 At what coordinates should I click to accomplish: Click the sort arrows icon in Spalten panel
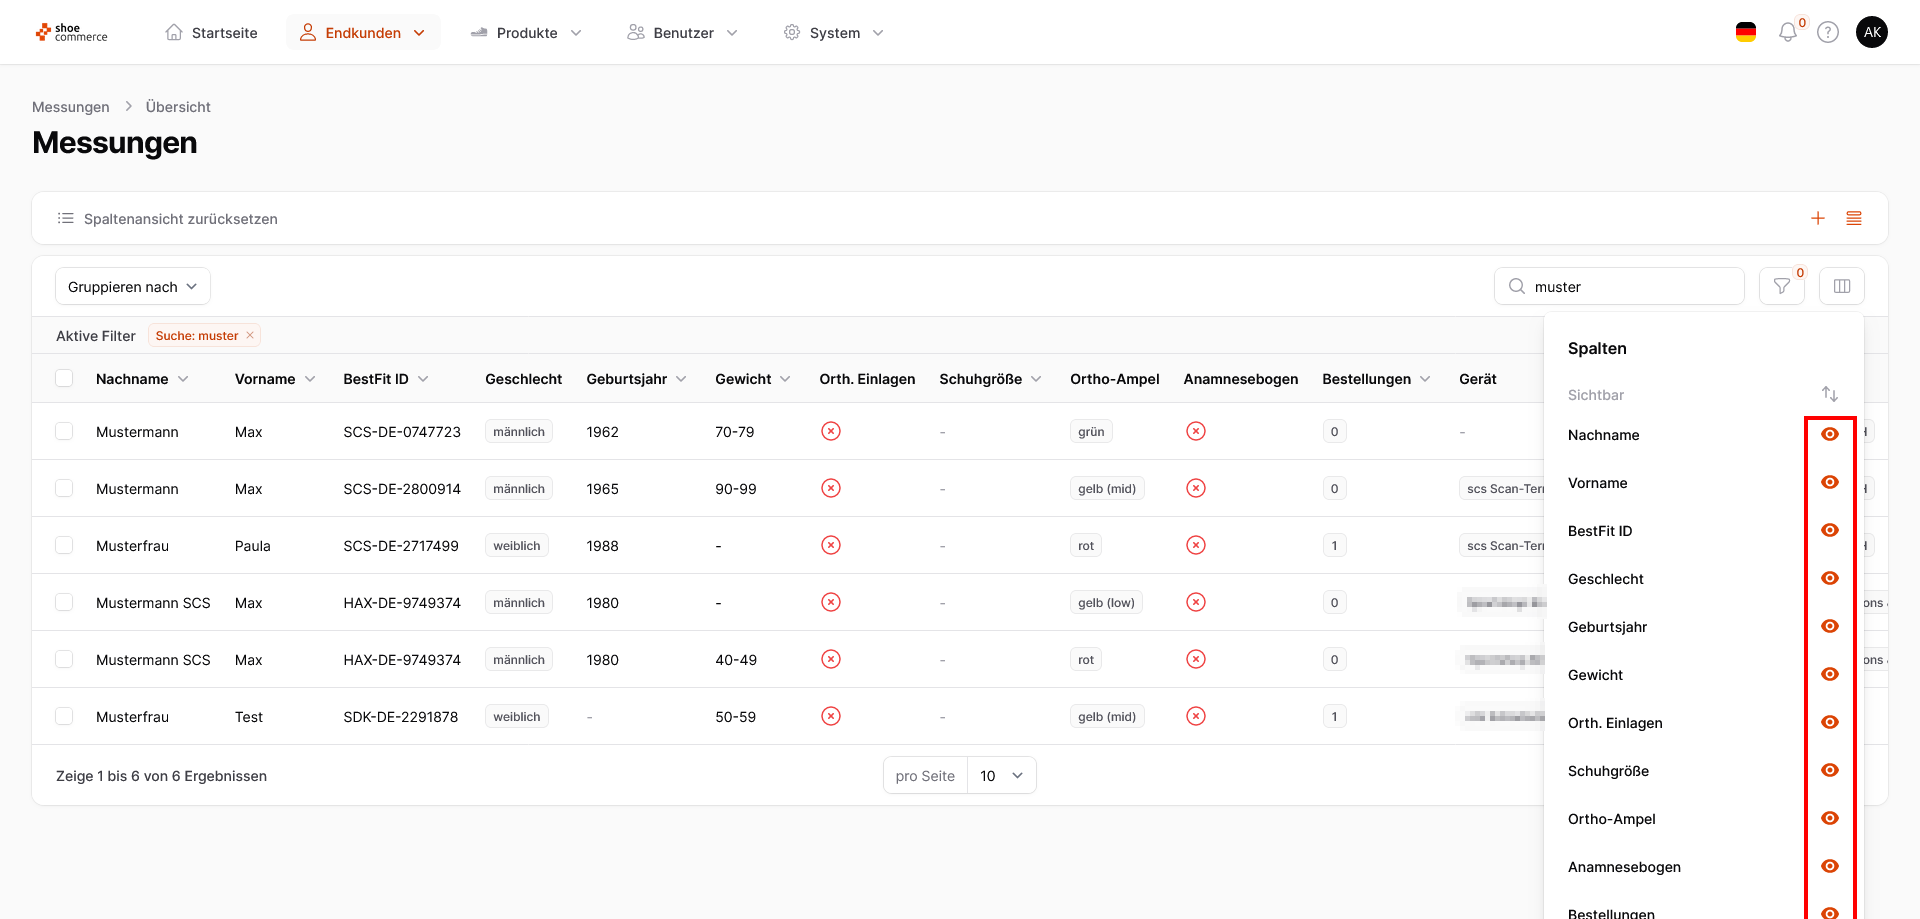(1830, 394)
